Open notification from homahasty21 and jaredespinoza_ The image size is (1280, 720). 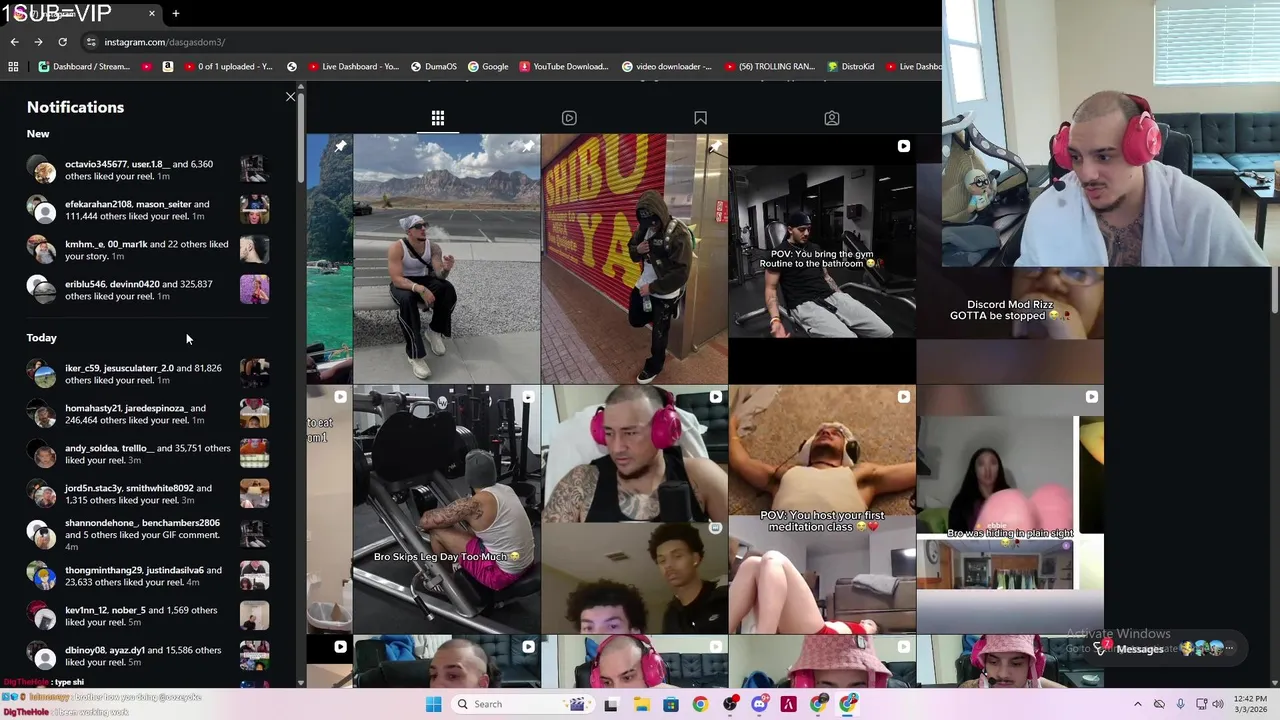point(148,414)
